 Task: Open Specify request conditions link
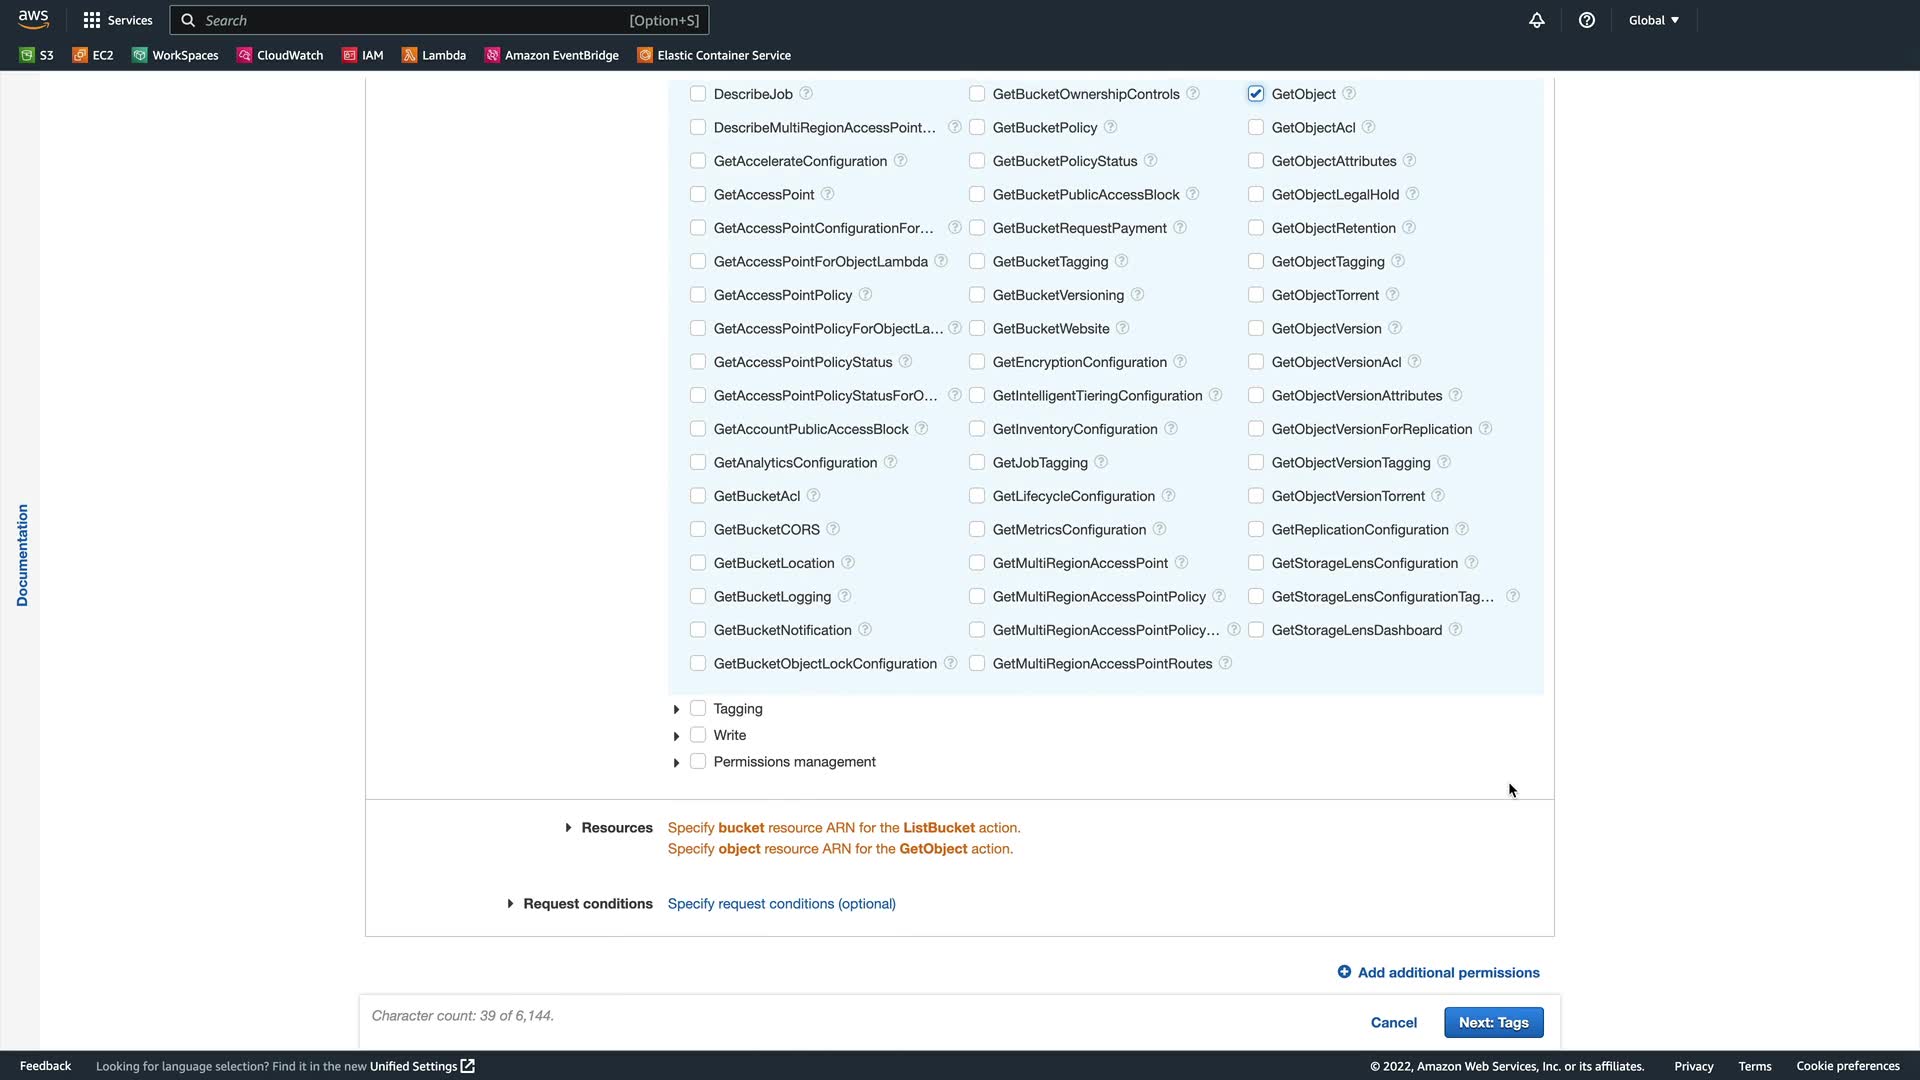[781, 903]
